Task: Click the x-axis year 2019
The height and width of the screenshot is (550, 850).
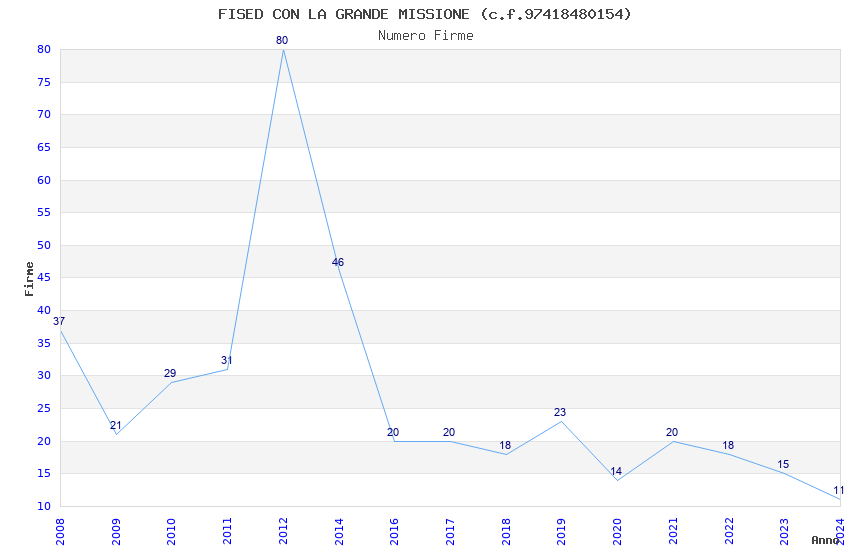Action: tap(562, 531)
